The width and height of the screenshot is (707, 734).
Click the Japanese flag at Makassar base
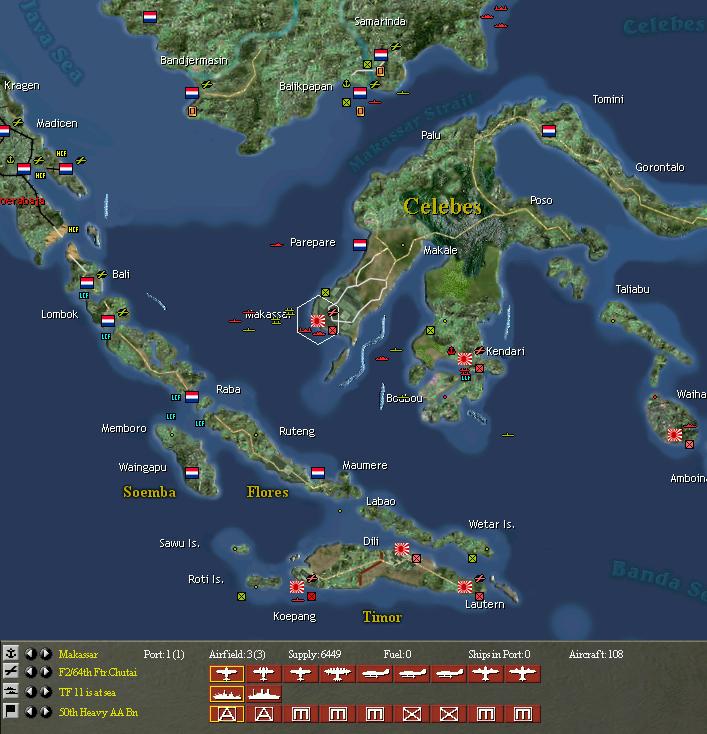tap(318, 321)
